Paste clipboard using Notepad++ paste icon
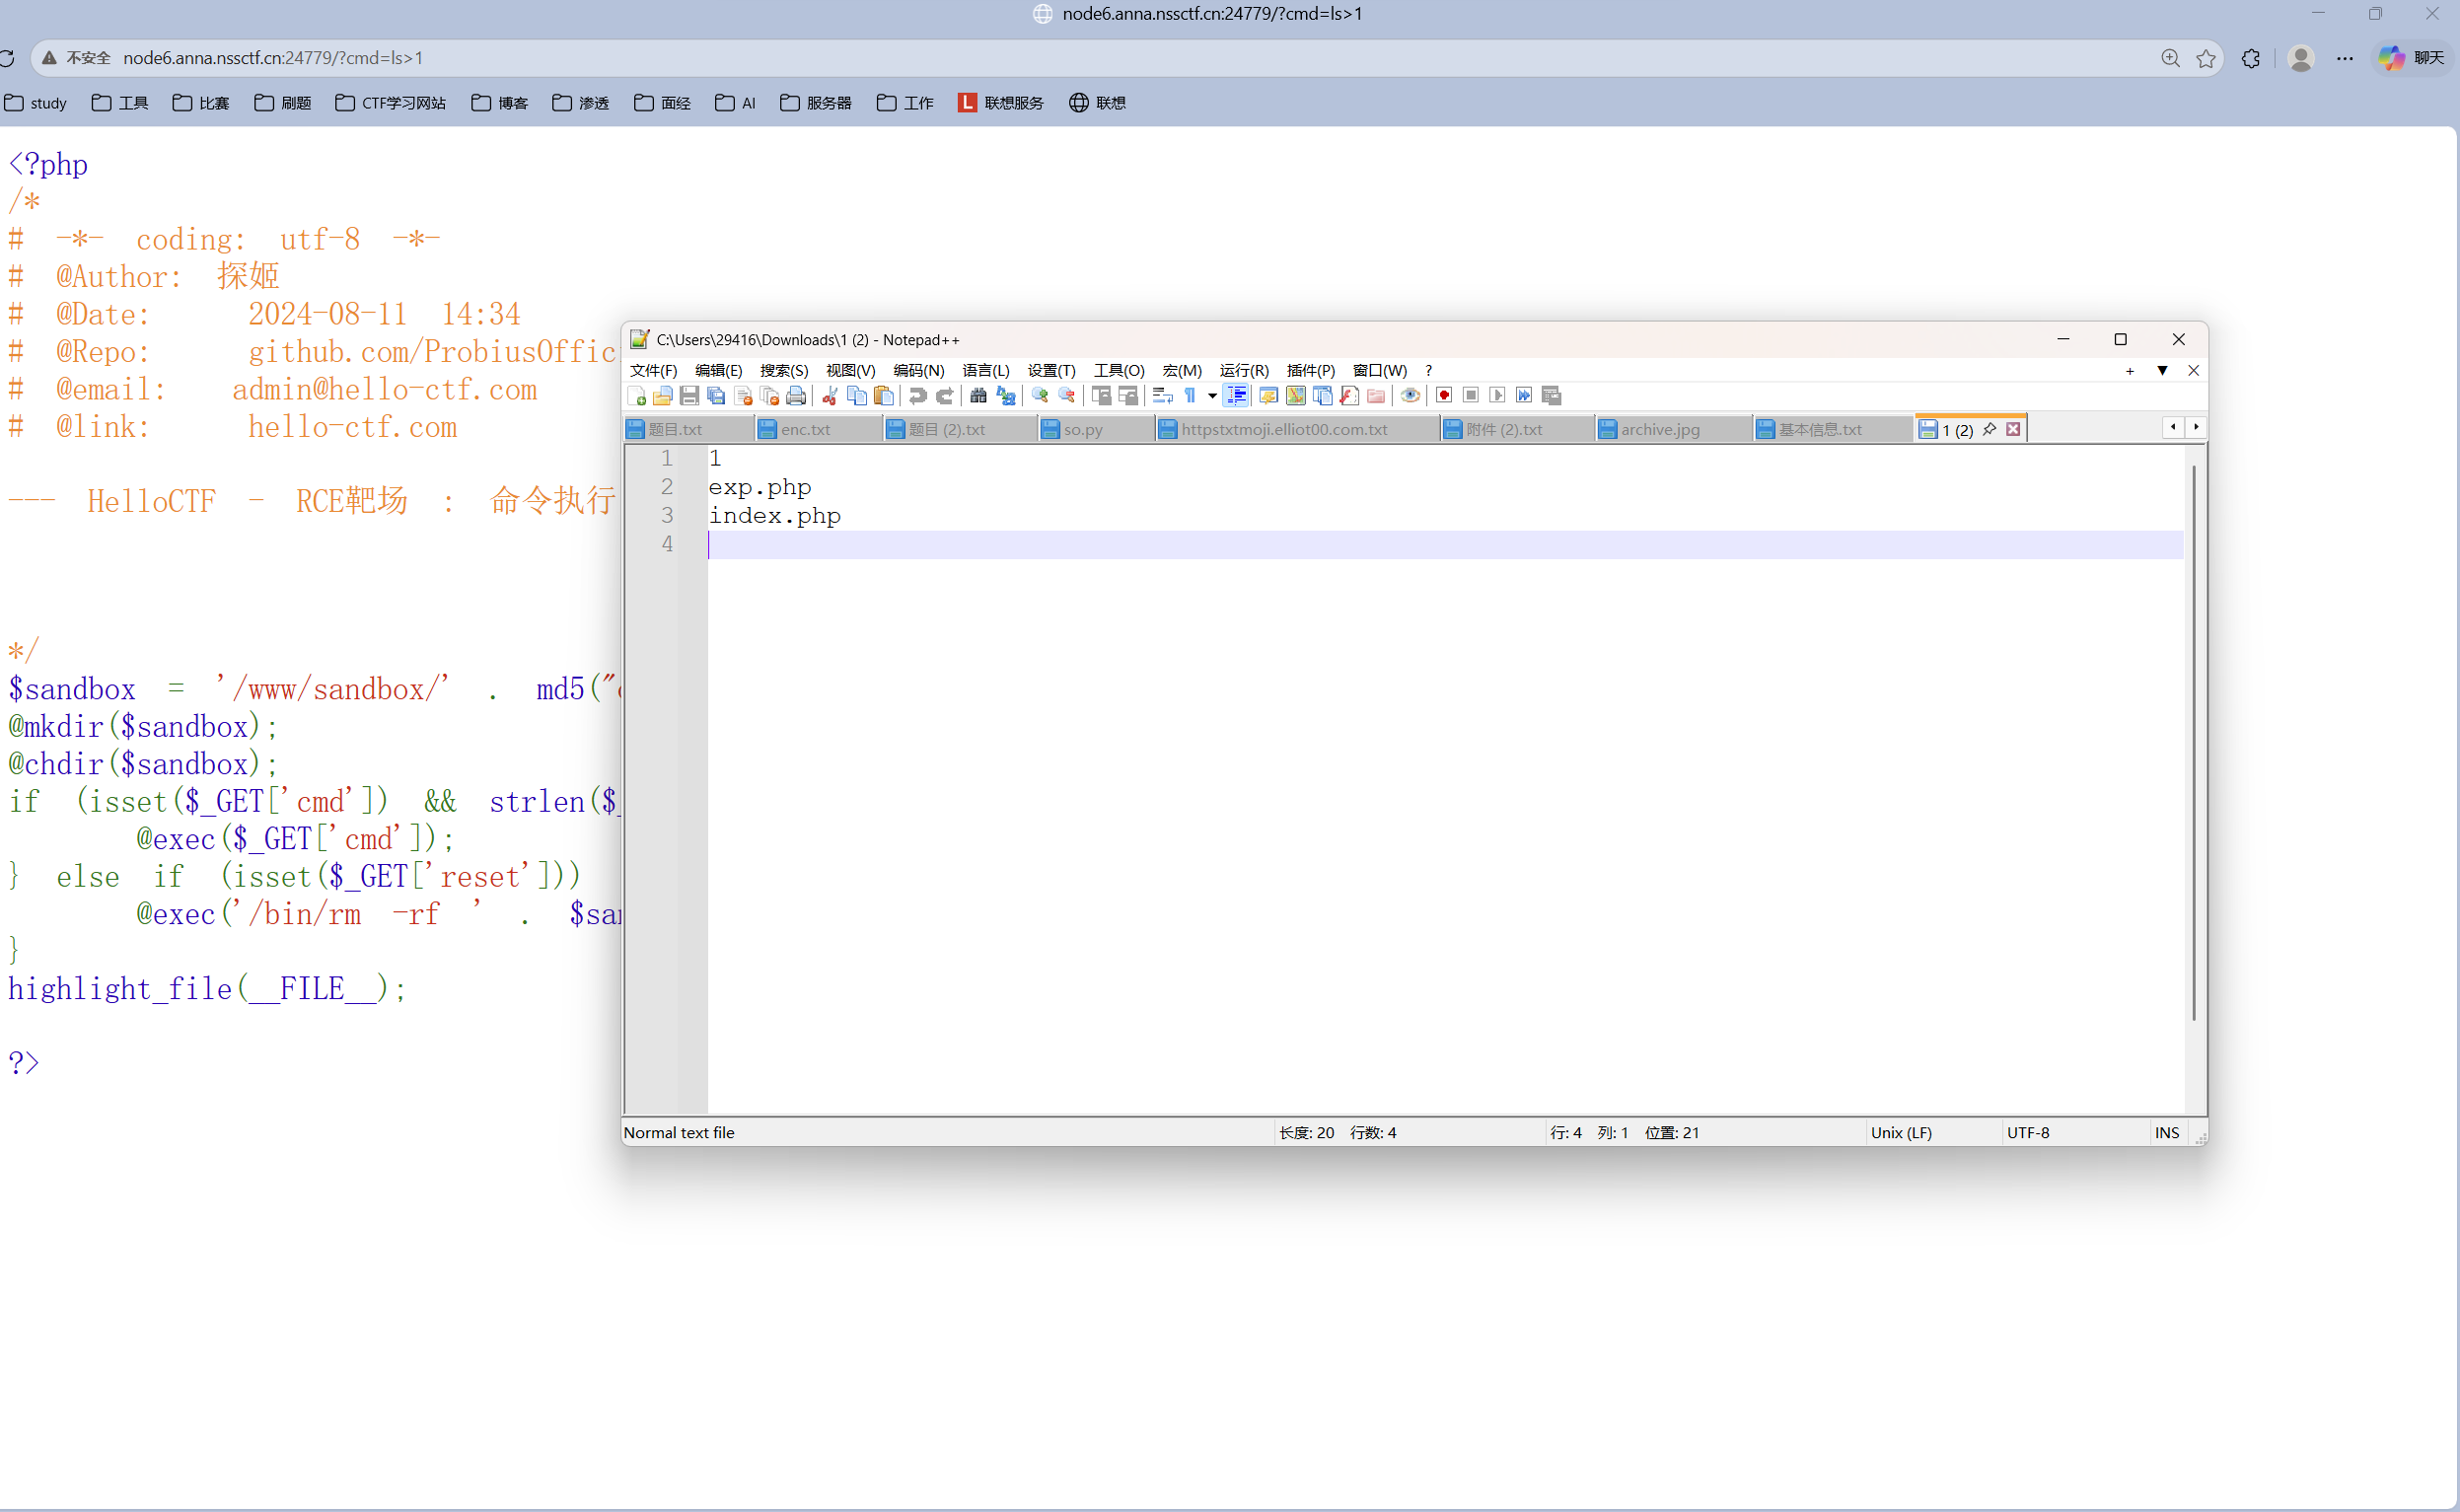Image resolution: width=2460 pixels, height=1512 pixels. click(x=884, y=396)
